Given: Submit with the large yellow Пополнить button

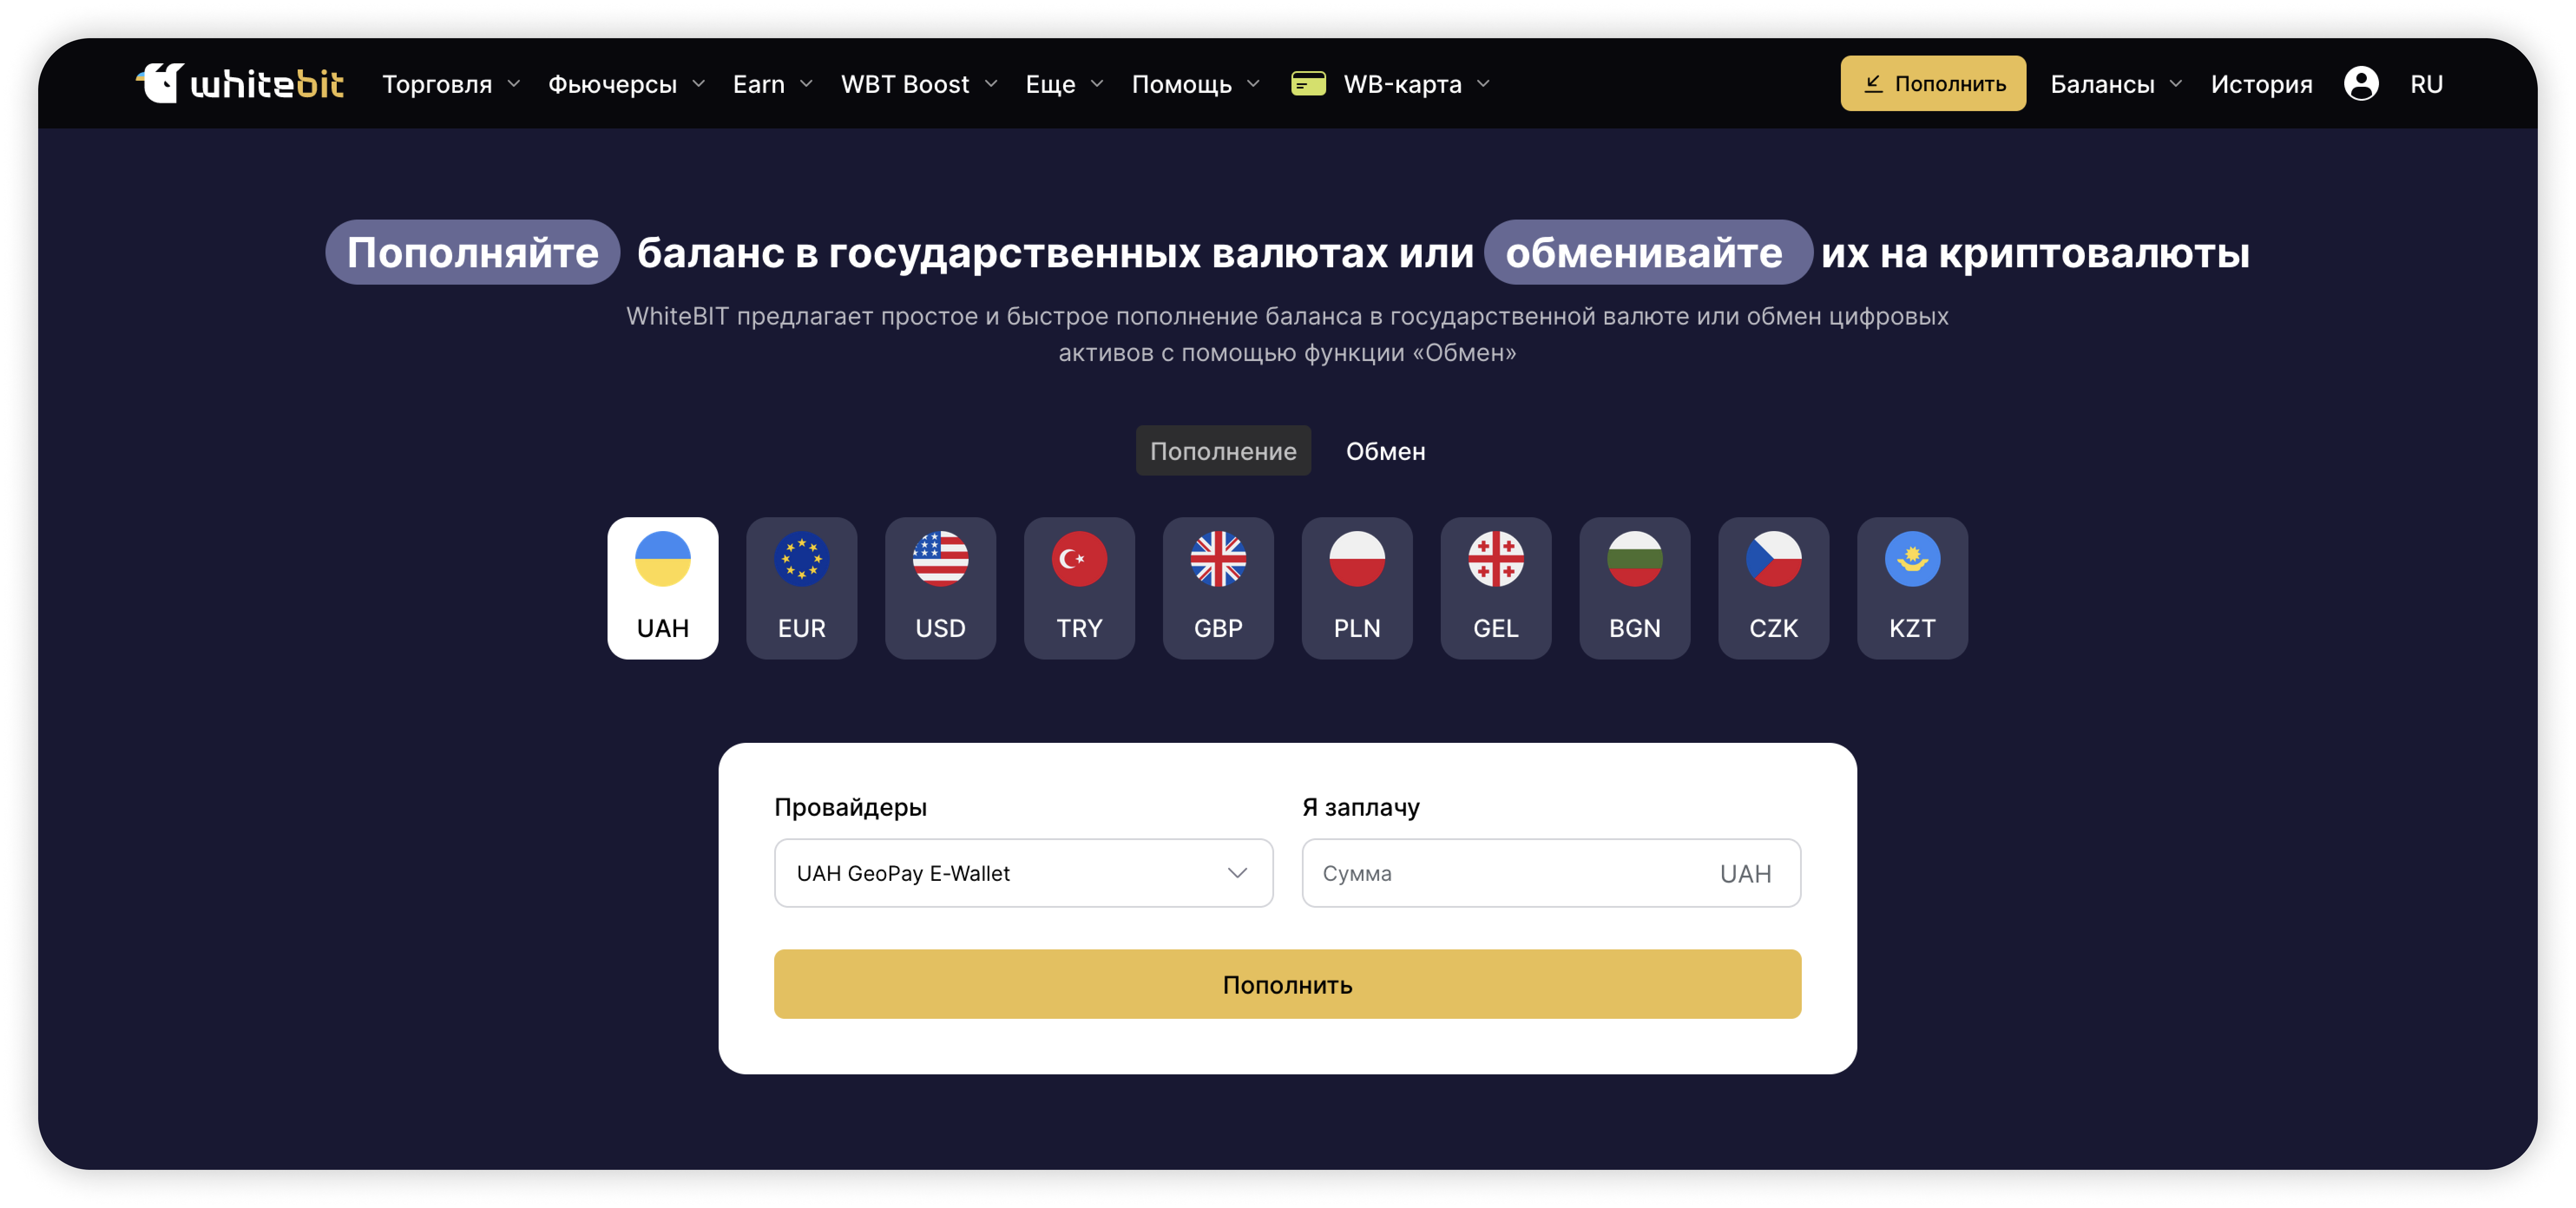Looking at the screenshot, I should (1287, 984).
